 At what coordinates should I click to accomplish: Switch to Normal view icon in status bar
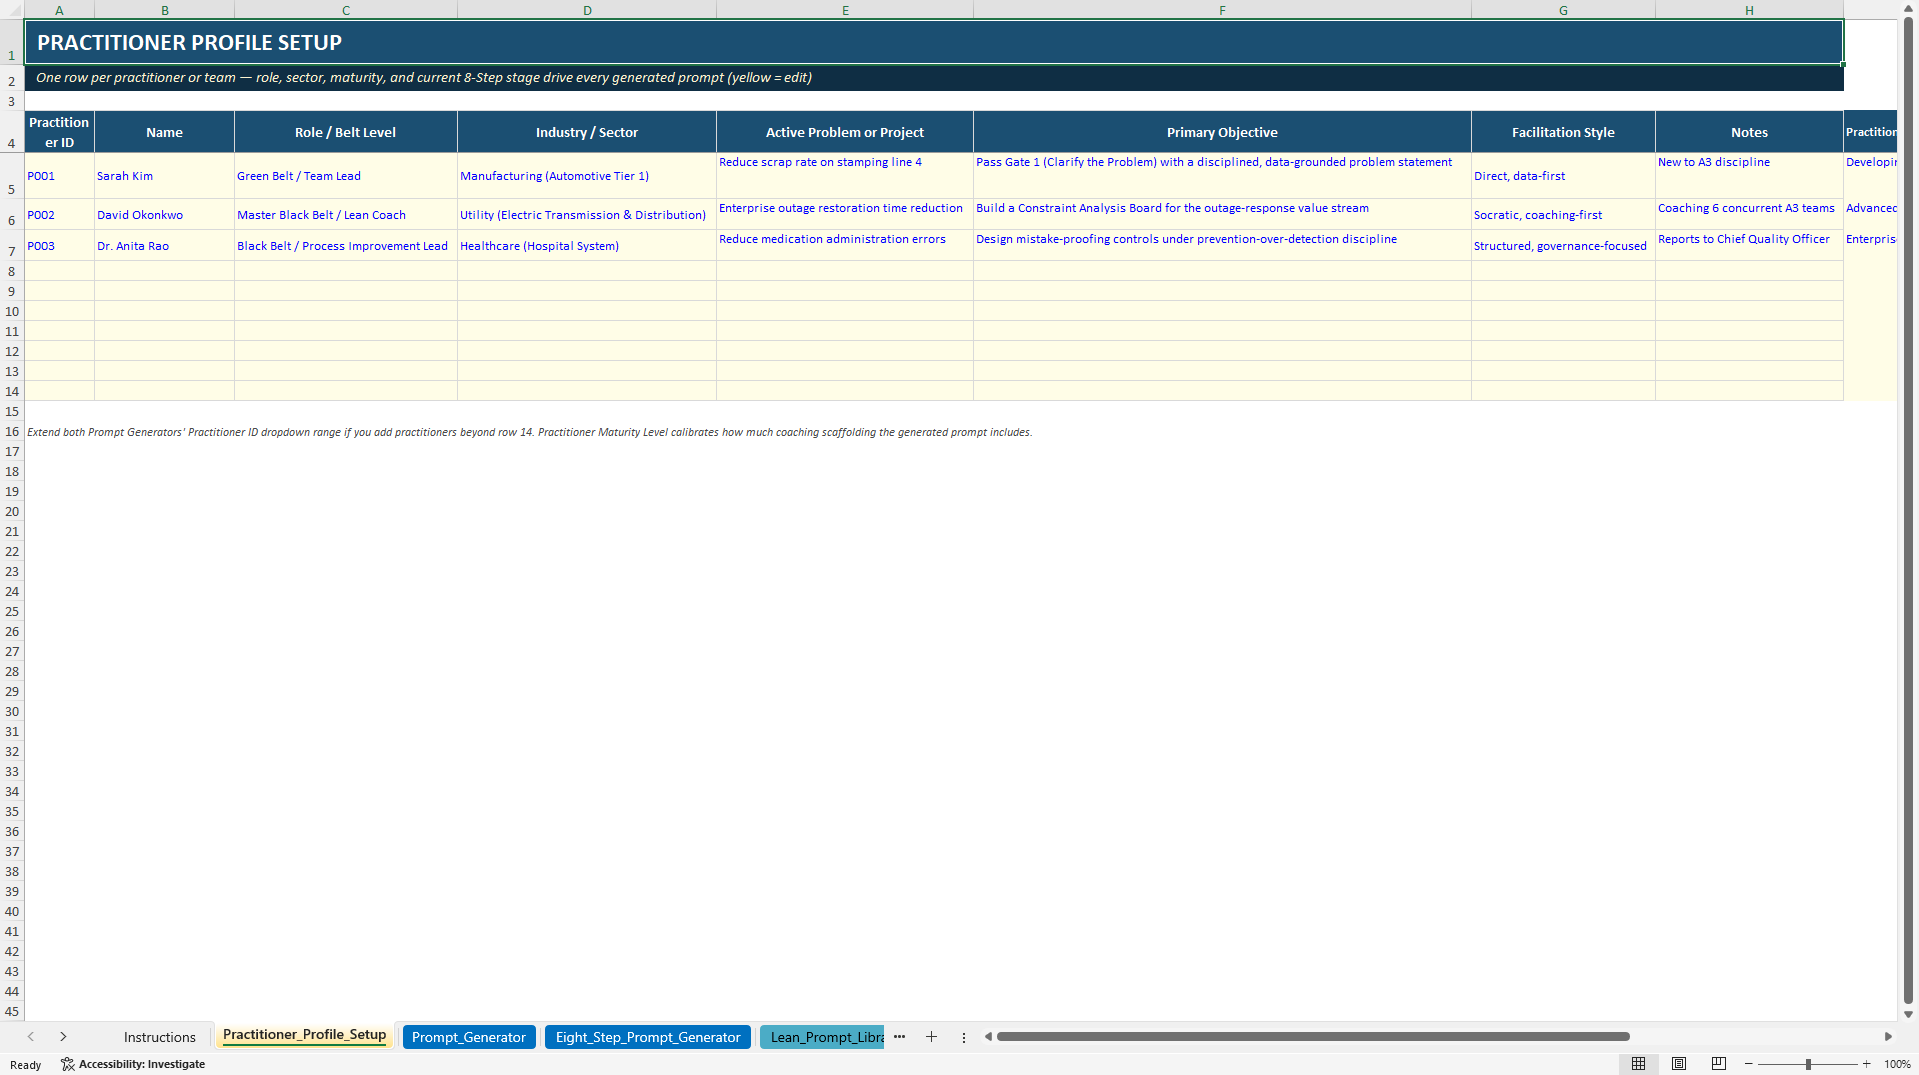tap(1638, 1064)
